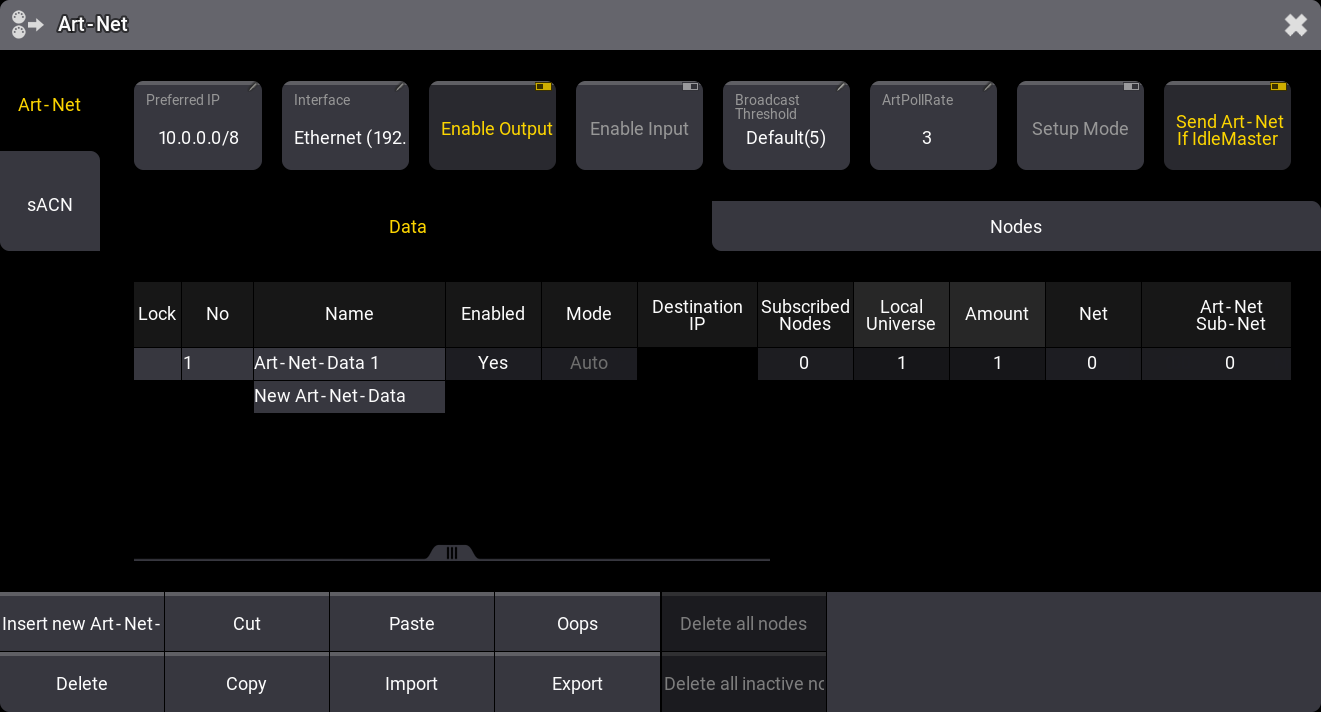Click Insert new Art-Net button

[82, 623]
